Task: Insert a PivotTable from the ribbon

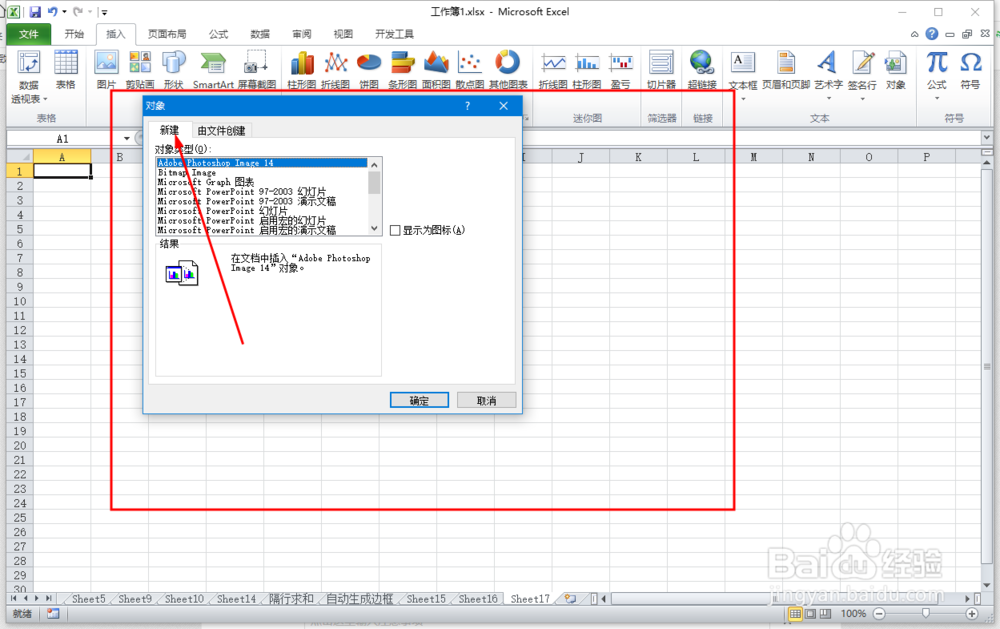Action: point(29,77)
